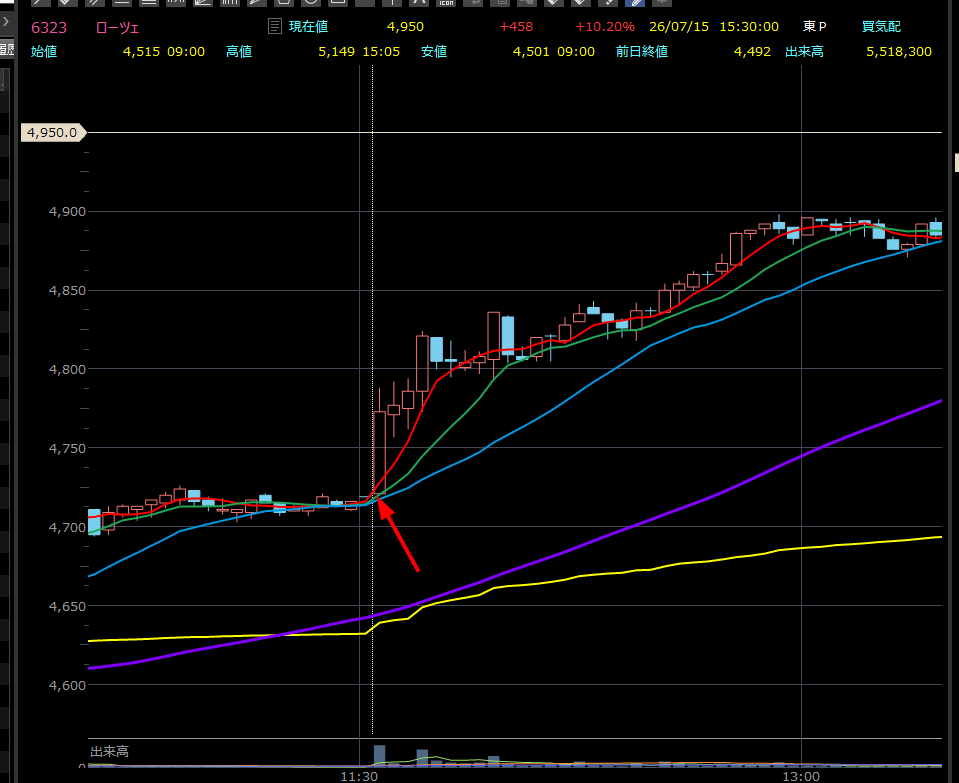
Task: Click the high price 5,149
Action: point(336,51)
